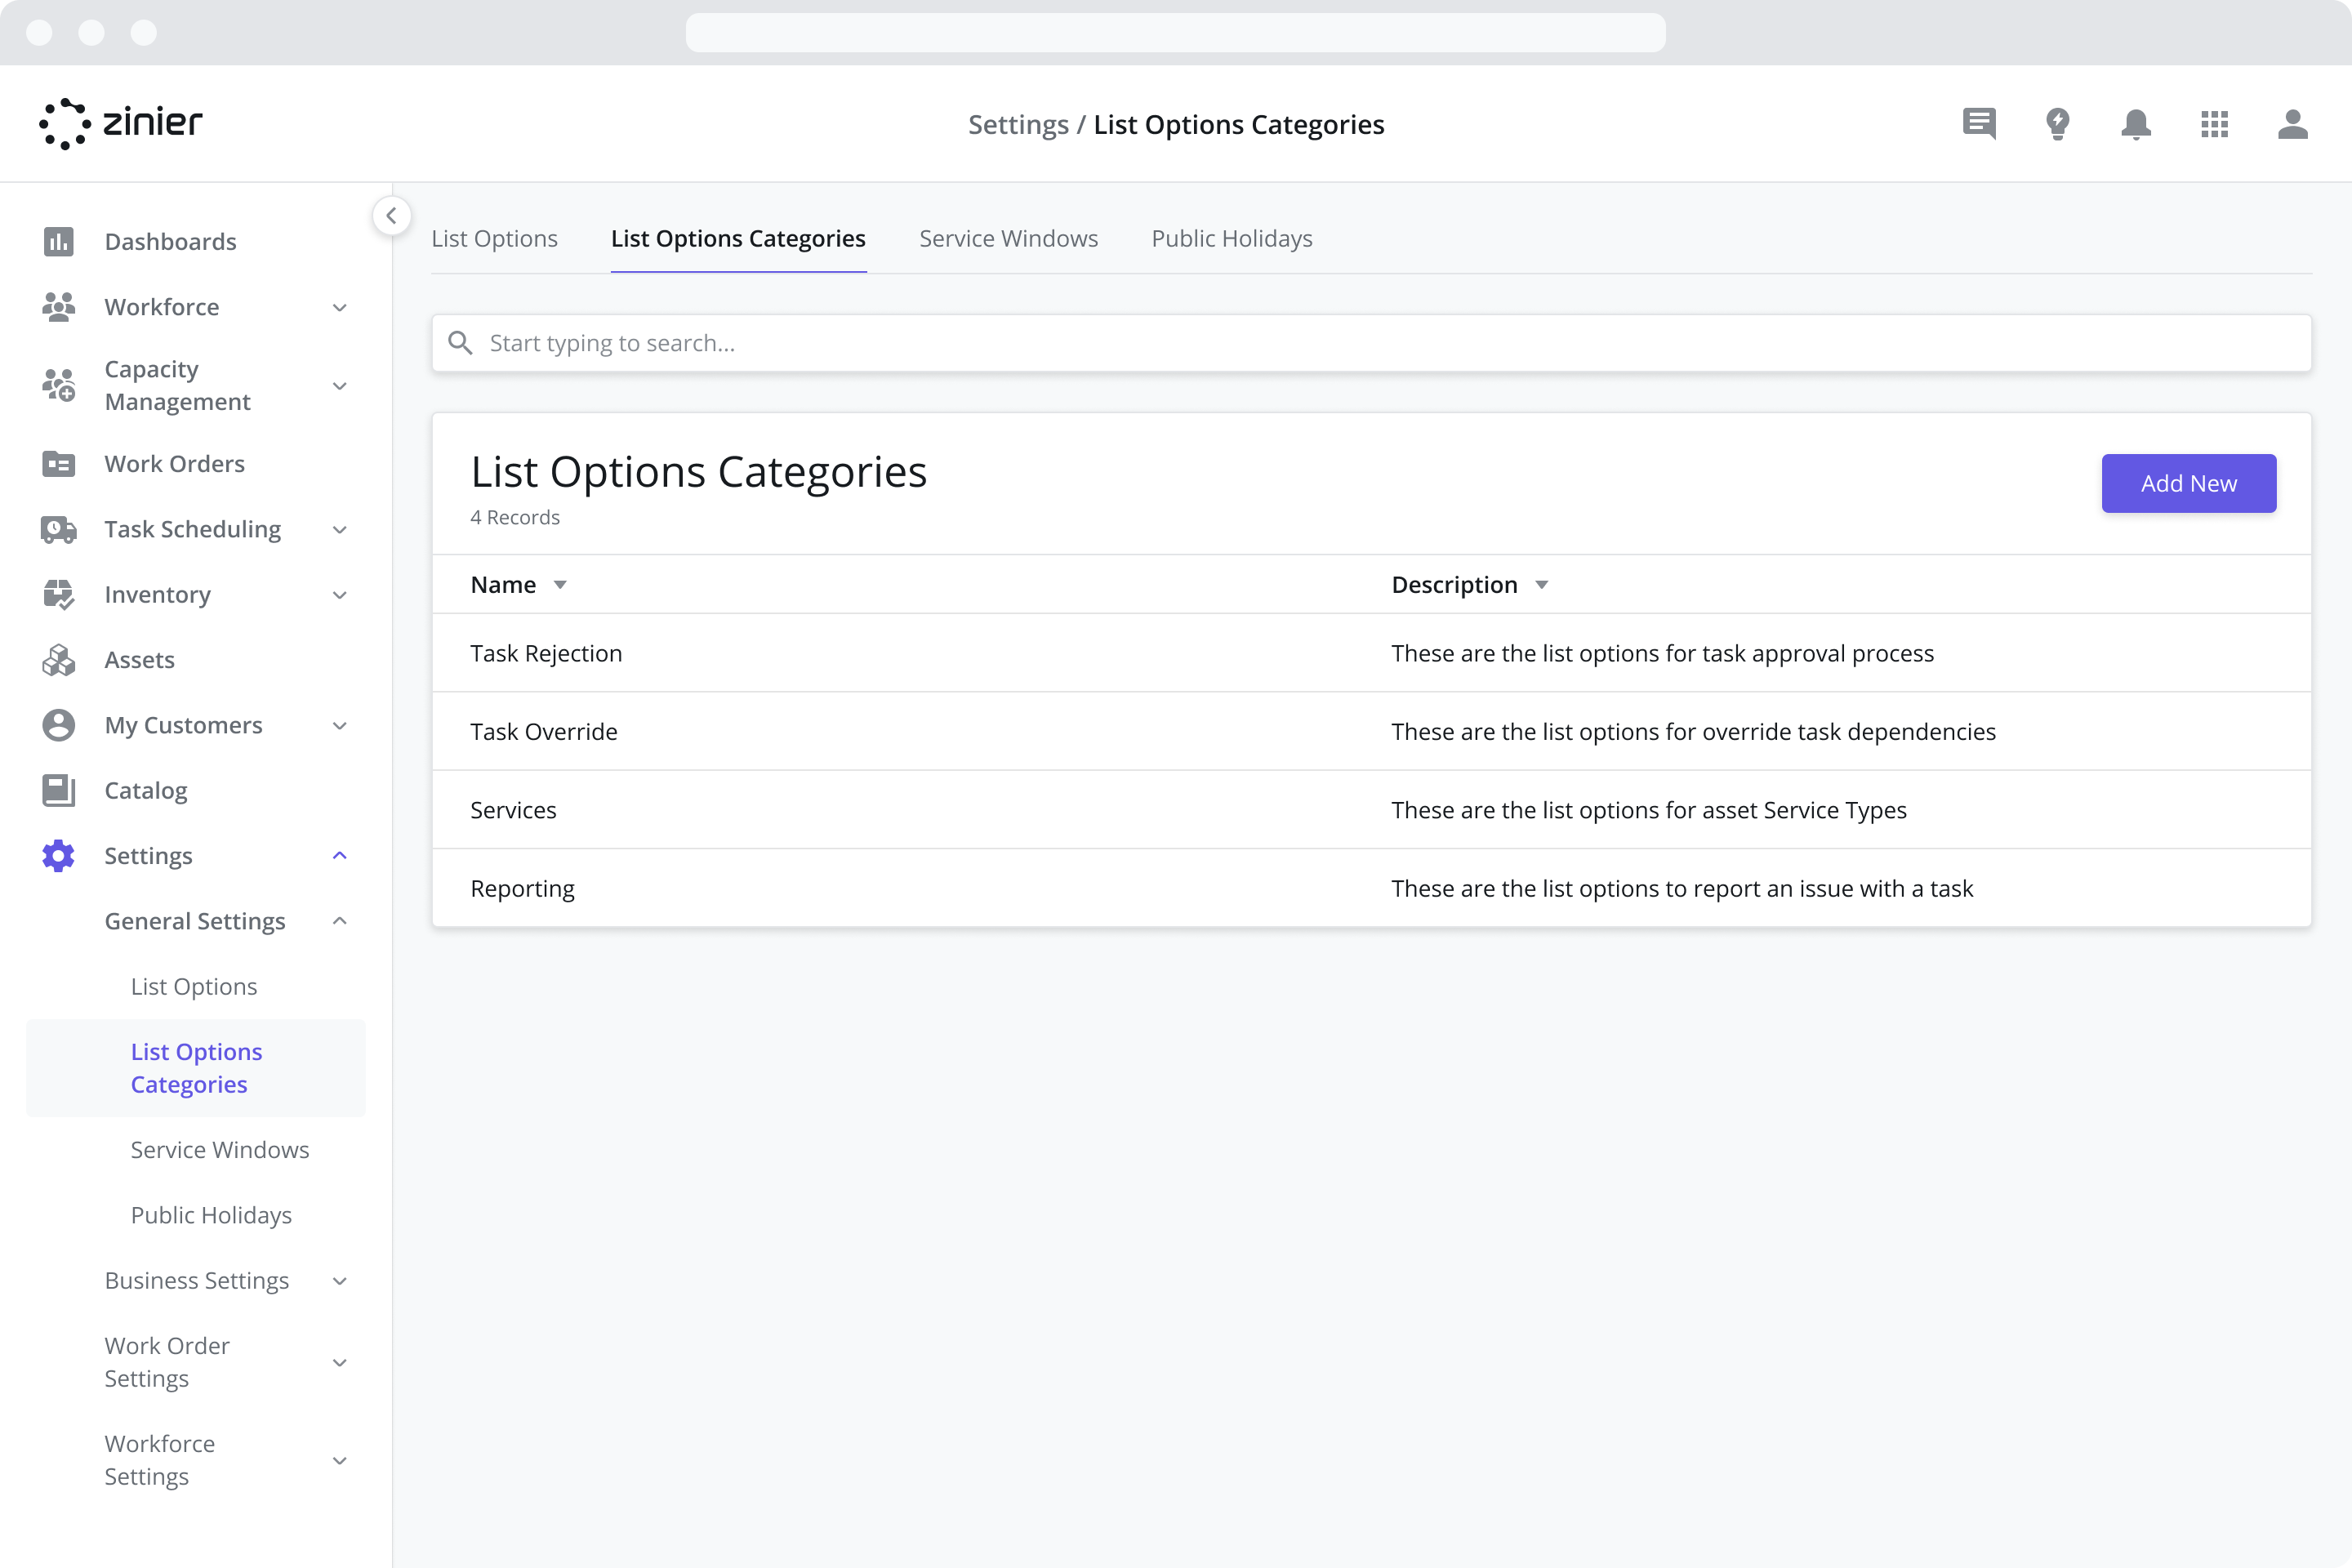Open the Catalog icon
Image resolution: width=2352 pixels, height=1568 pixels.
[x=59, y=790]
